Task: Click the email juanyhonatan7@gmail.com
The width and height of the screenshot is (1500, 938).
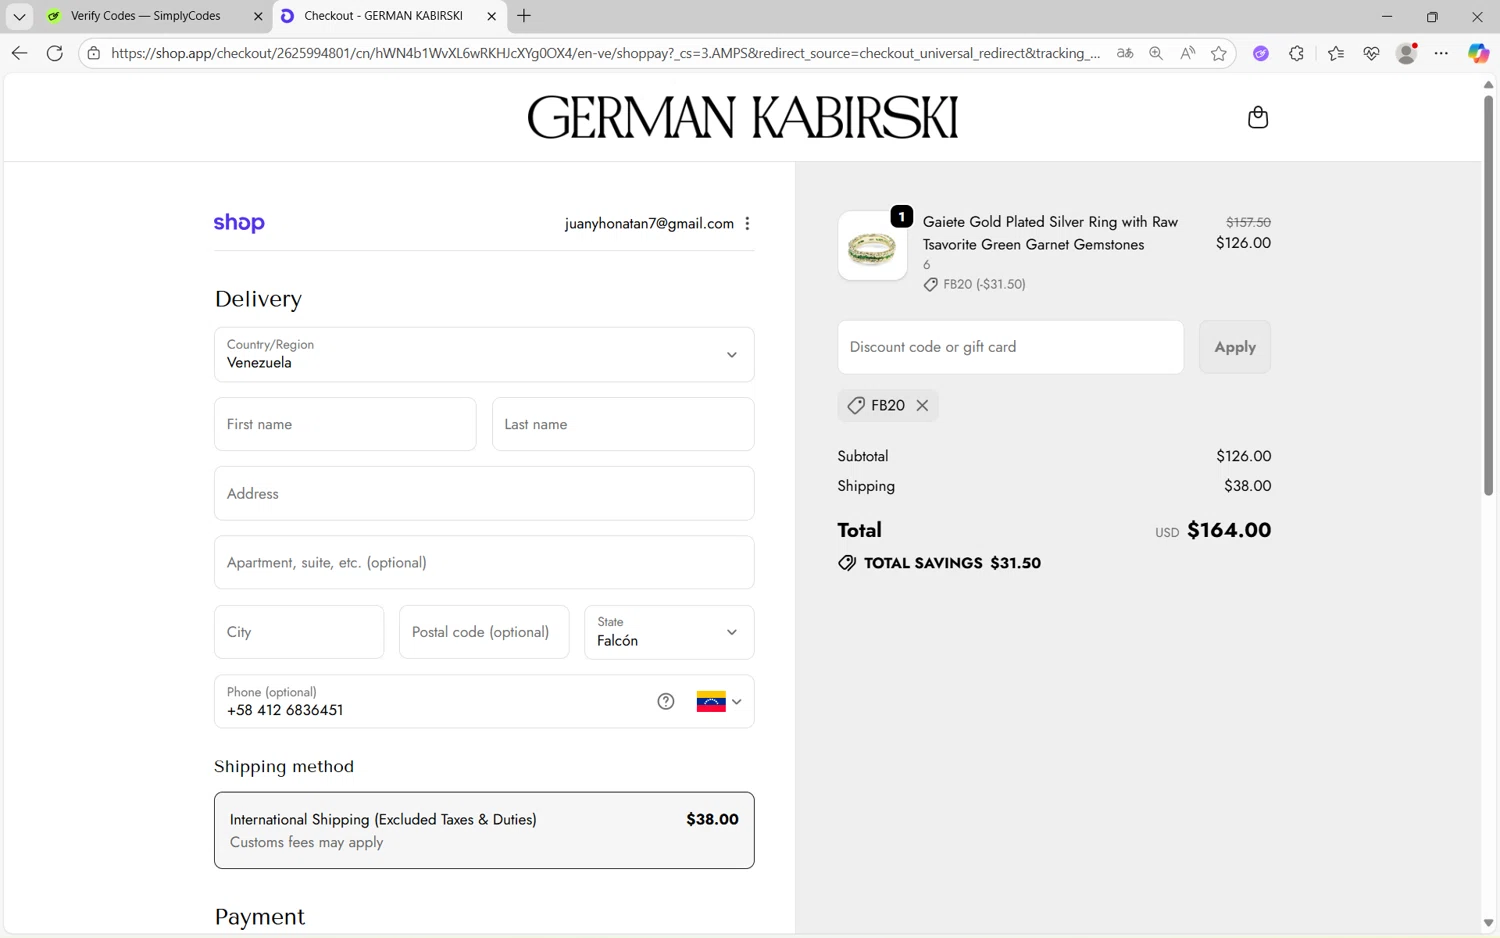Action: tap(649, 223)
